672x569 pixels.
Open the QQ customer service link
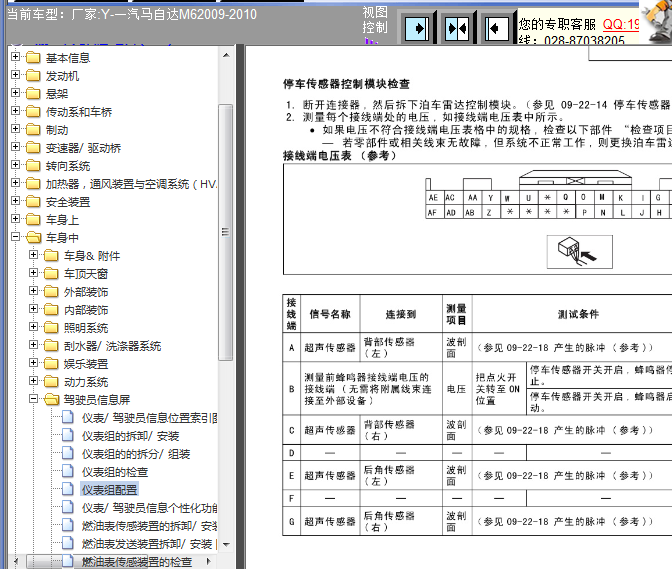pyautogui.click(x=621, y=24)
